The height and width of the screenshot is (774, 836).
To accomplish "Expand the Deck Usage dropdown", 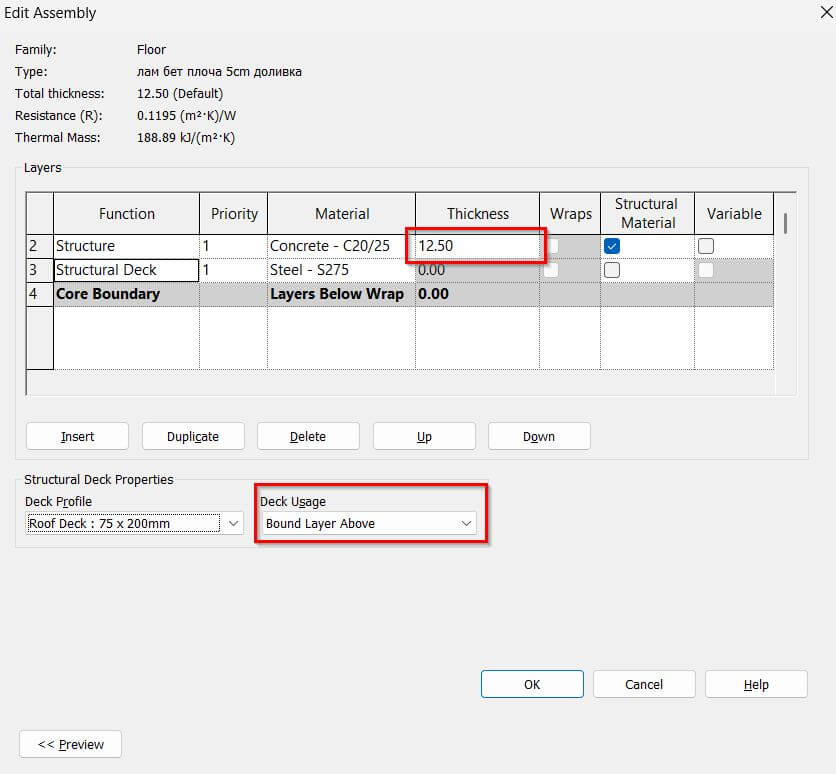I will click(466, 523).
